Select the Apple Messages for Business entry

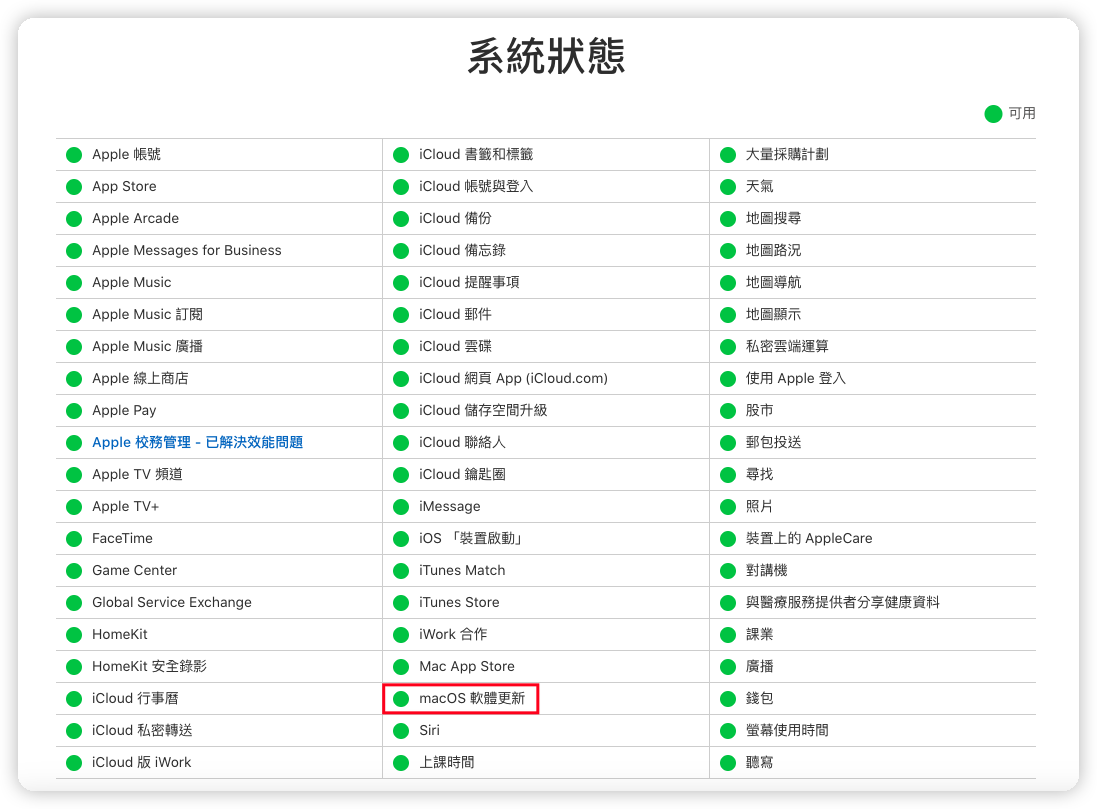click(x=187, y=251)
